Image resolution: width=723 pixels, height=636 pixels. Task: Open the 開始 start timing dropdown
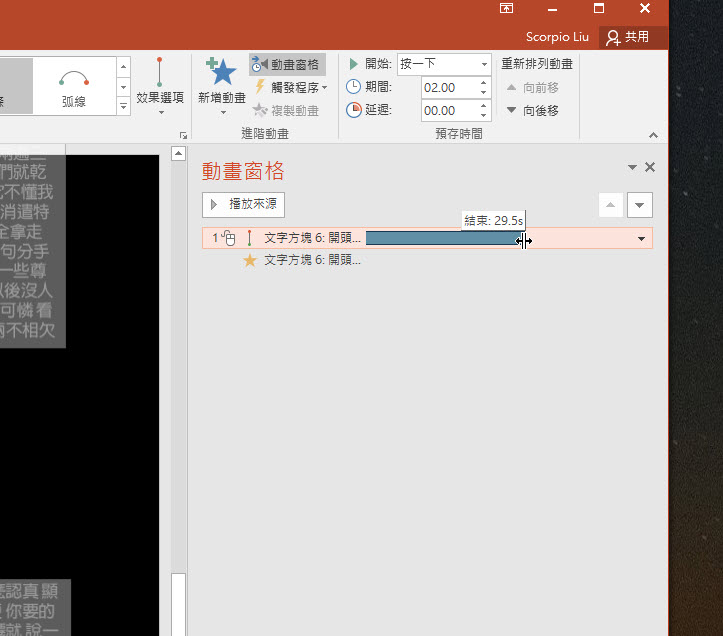coord(444,64)
